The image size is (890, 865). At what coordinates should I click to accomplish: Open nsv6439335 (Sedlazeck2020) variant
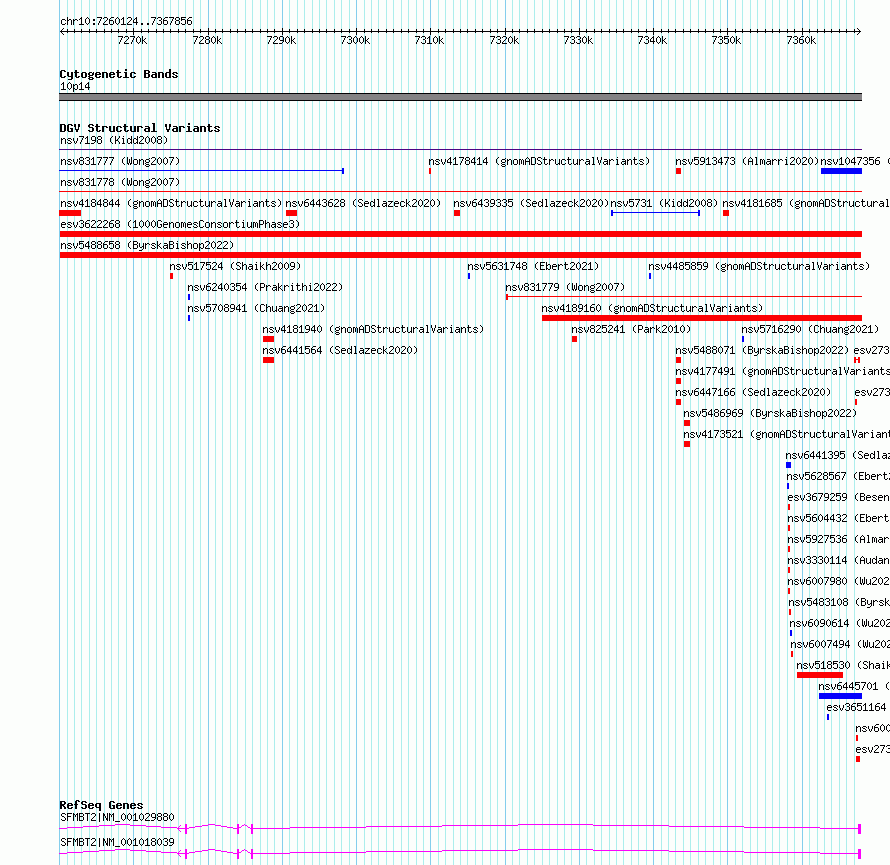point(531,203)
